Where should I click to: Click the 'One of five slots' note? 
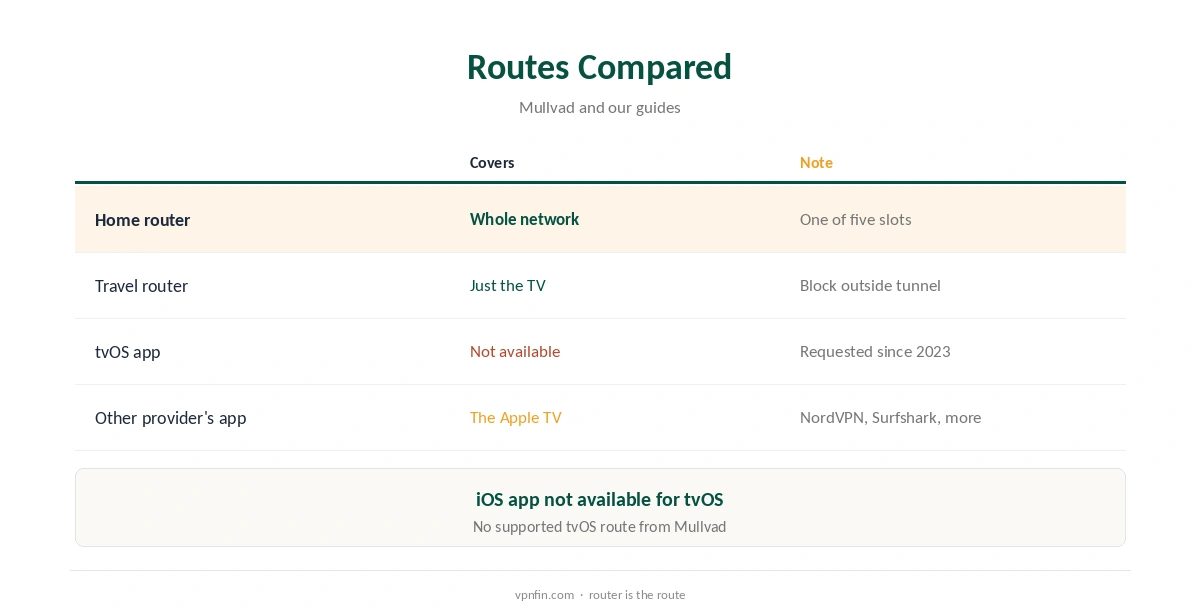[855, 219]
